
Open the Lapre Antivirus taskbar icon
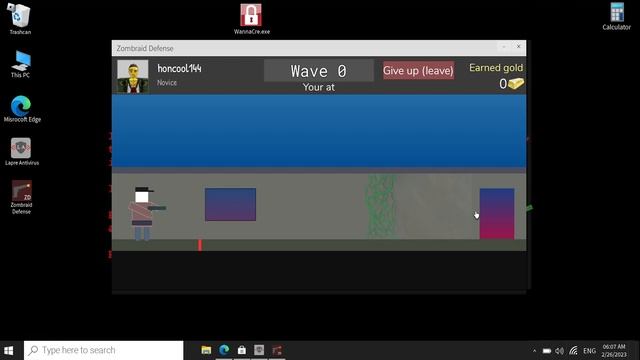259,350
